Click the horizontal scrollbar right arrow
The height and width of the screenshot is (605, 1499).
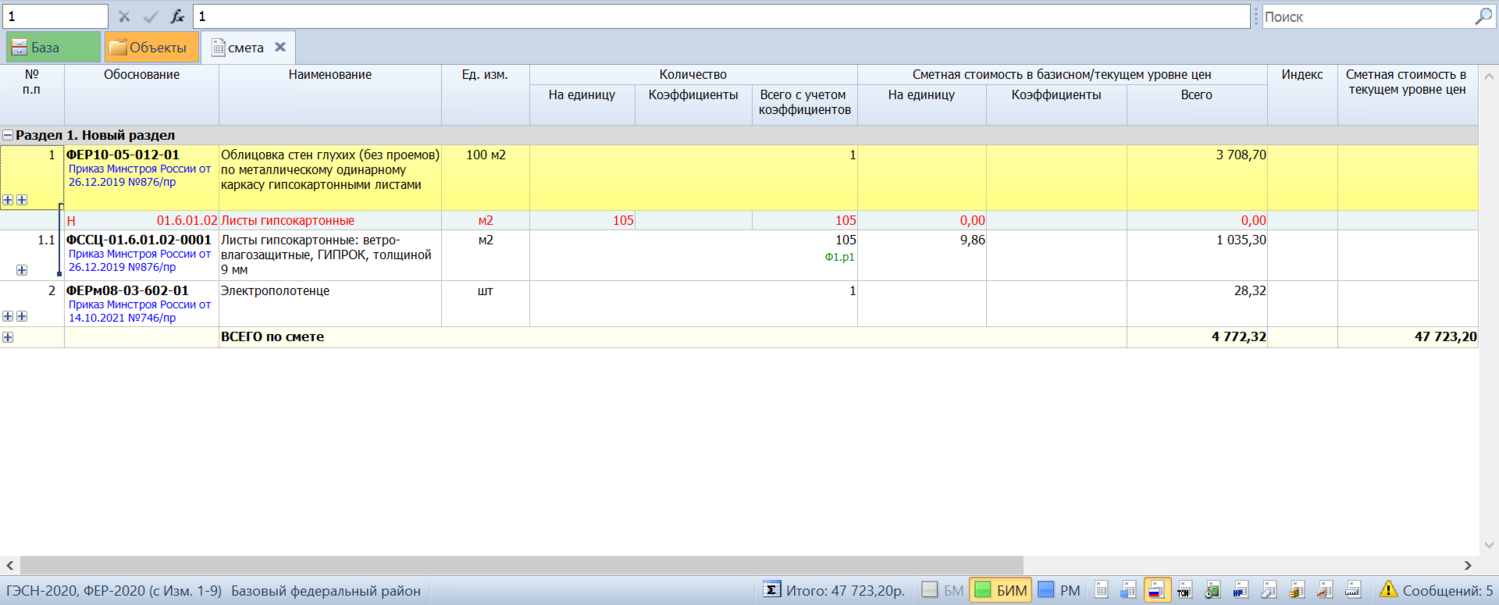pyautogui.click(x=1468, y=565)
